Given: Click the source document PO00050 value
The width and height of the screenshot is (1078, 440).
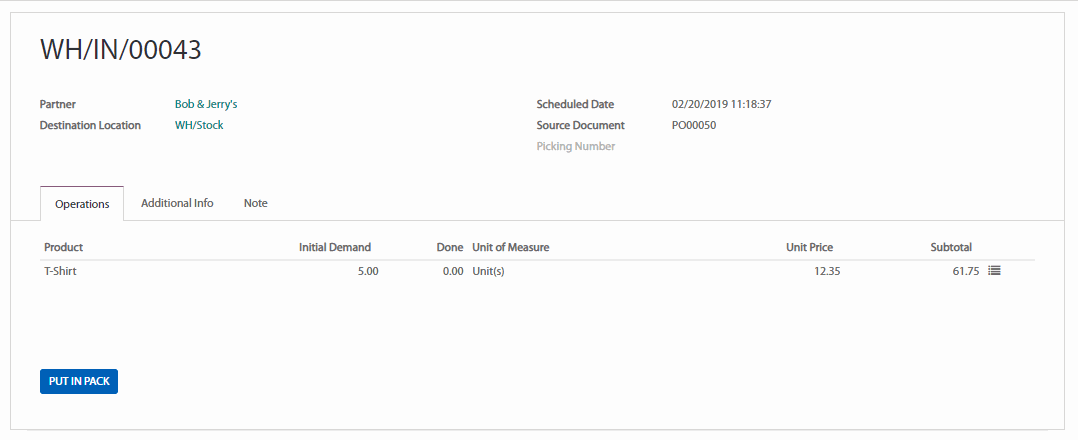Looking at the screenshot, I should click(x=694, y=126).
